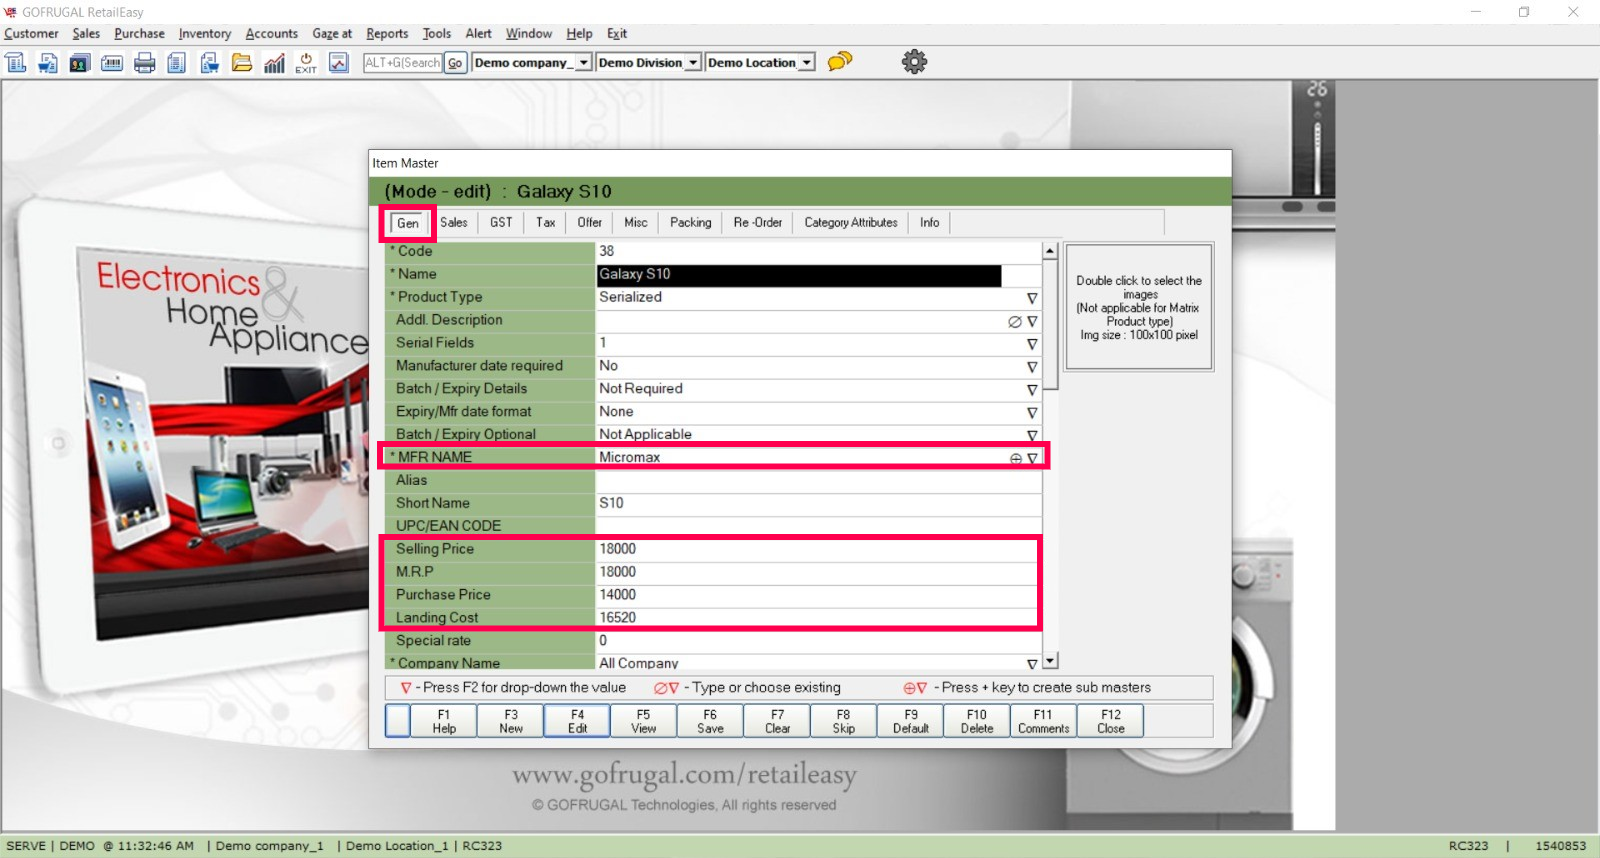The image size is (1600, 858).
Task: Open the Sales menu in the menu bar
Action: coord(86,33)
